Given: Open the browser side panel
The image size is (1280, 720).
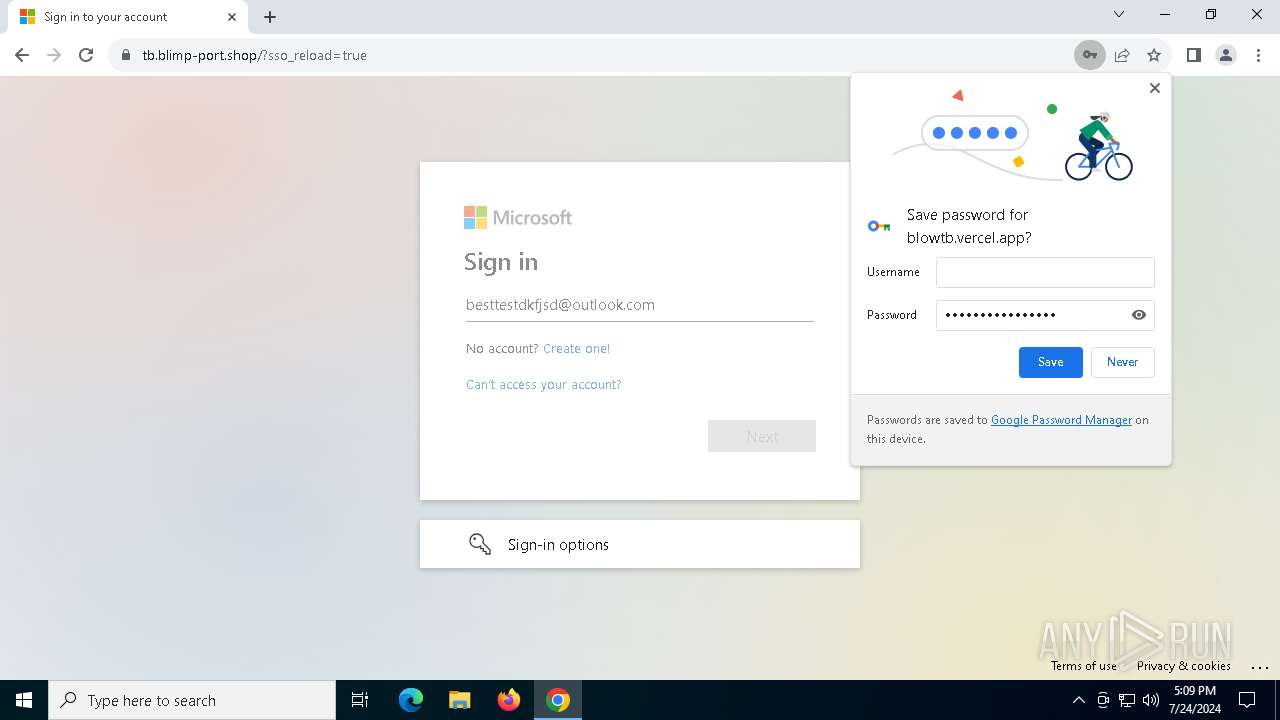Looking at the screenshot, I should pos(1193,55).
